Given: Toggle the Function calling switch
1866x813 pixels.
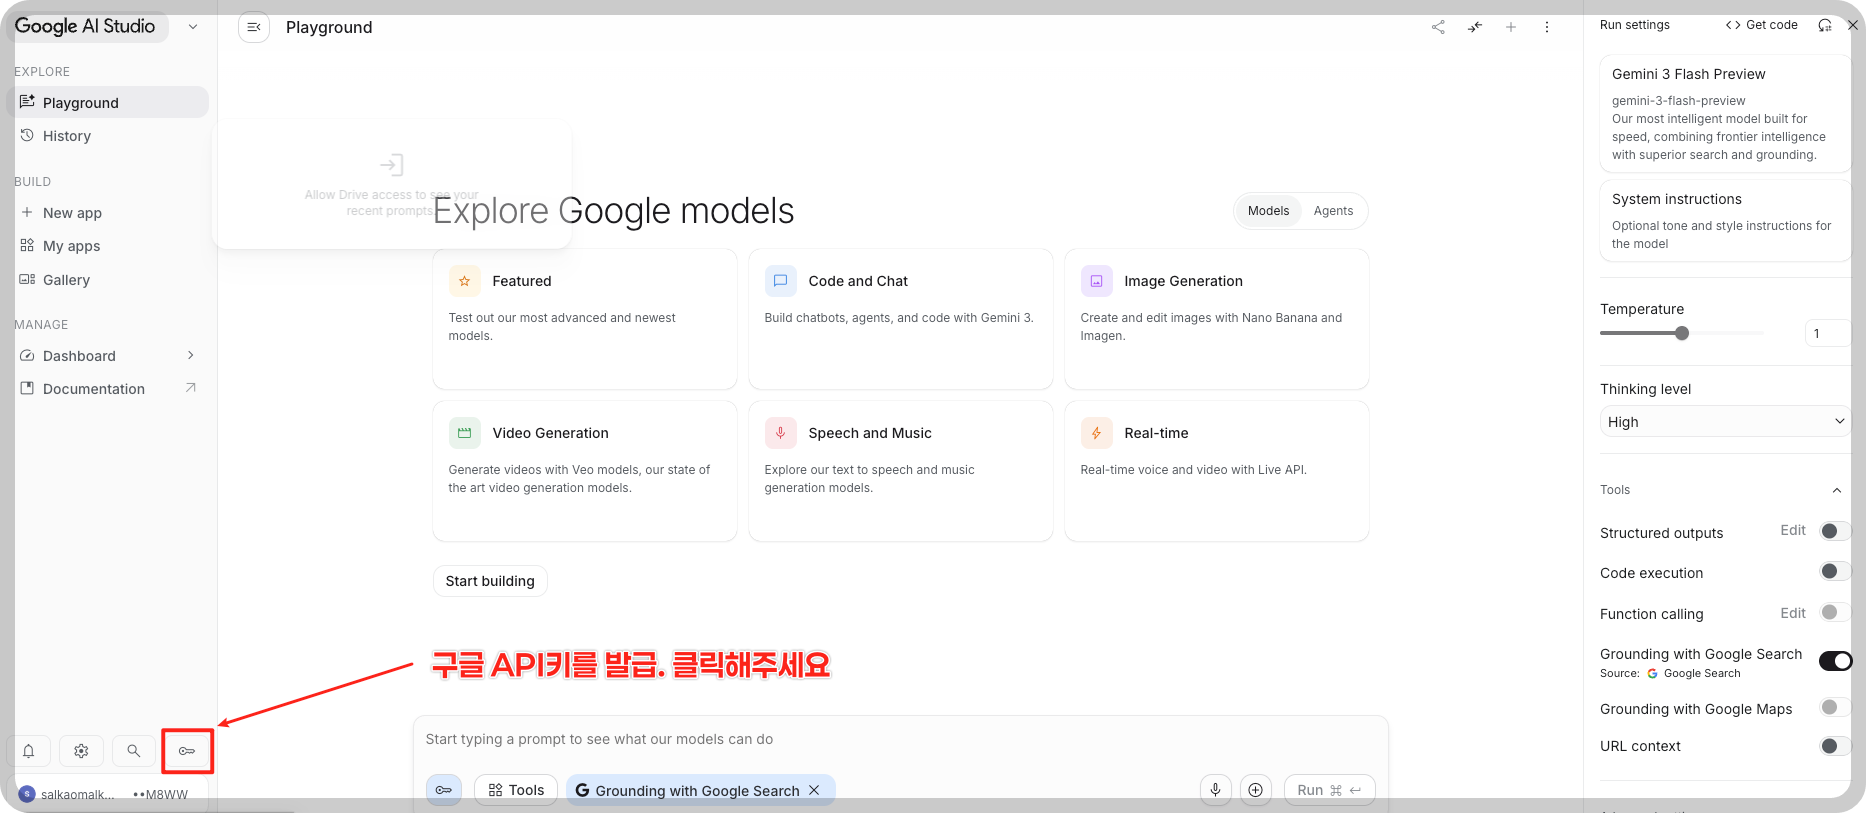Looking at the screenshot, I should [x=1835, y=612].
